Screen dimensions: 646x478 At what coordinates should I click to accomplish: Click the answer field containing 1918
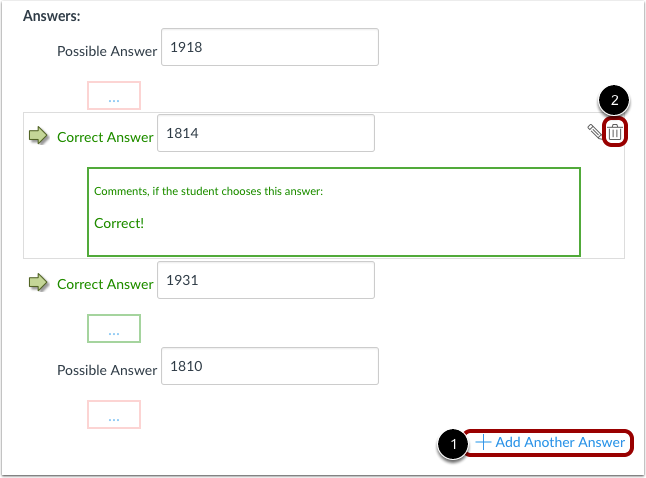click(269, 47)
